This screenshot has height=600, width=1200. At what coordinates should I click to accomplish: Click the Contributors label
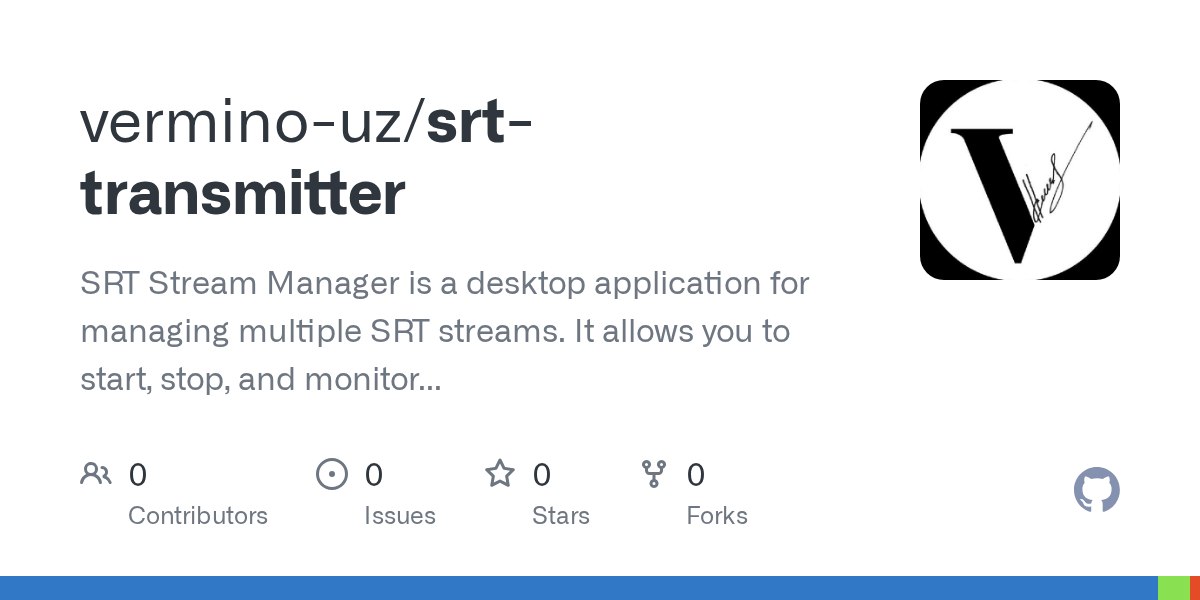tap(198, 516)
